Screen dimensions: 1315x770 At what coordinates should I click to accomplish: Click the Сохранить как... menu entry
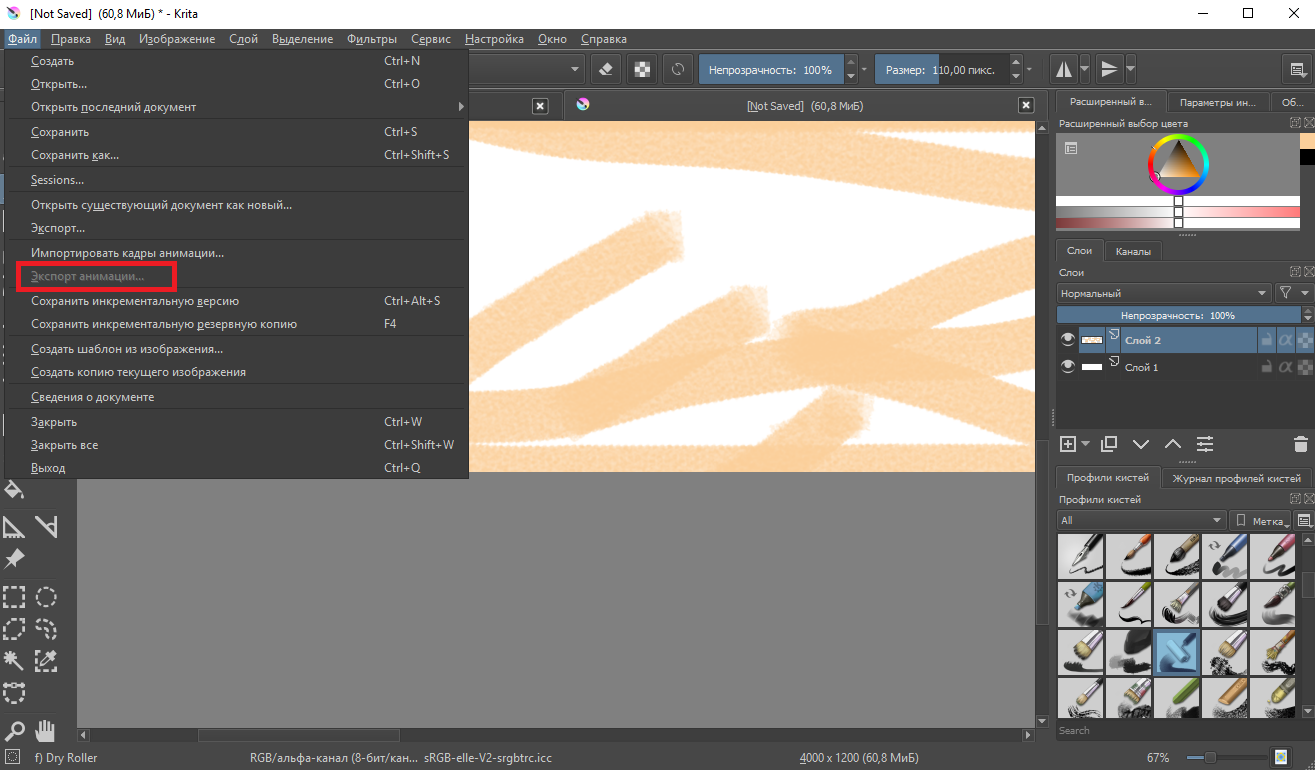pyautogui.click(x=75, y=155)
